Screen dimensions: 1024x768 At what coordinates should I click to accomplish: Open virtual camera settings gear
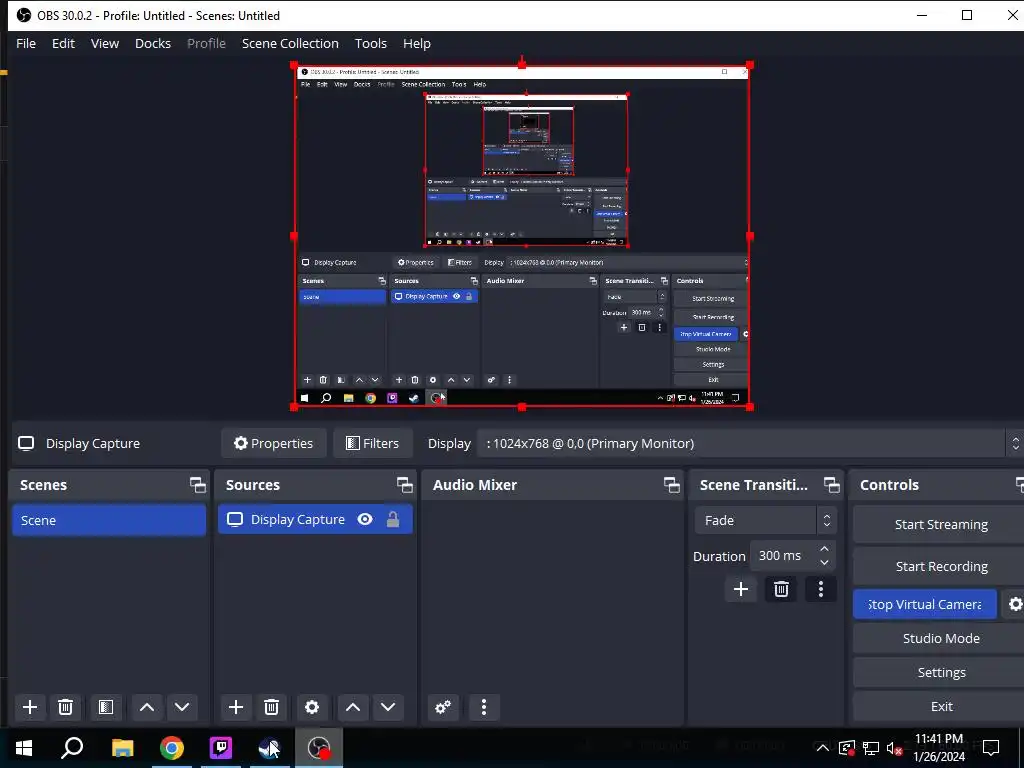pyautogui.click(x=1014, y=604)
